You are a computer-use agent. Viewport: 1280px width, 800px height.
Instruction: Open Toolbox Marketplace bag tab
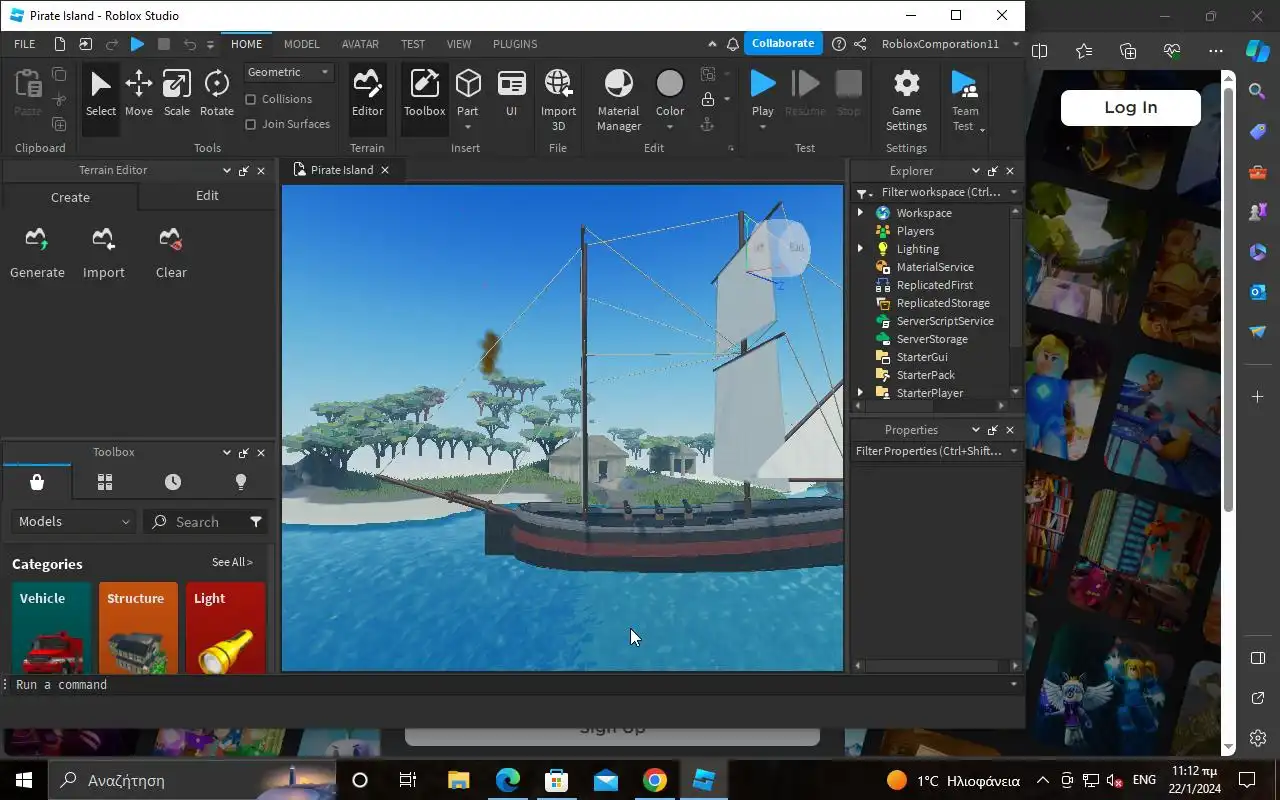click(37, 482)
